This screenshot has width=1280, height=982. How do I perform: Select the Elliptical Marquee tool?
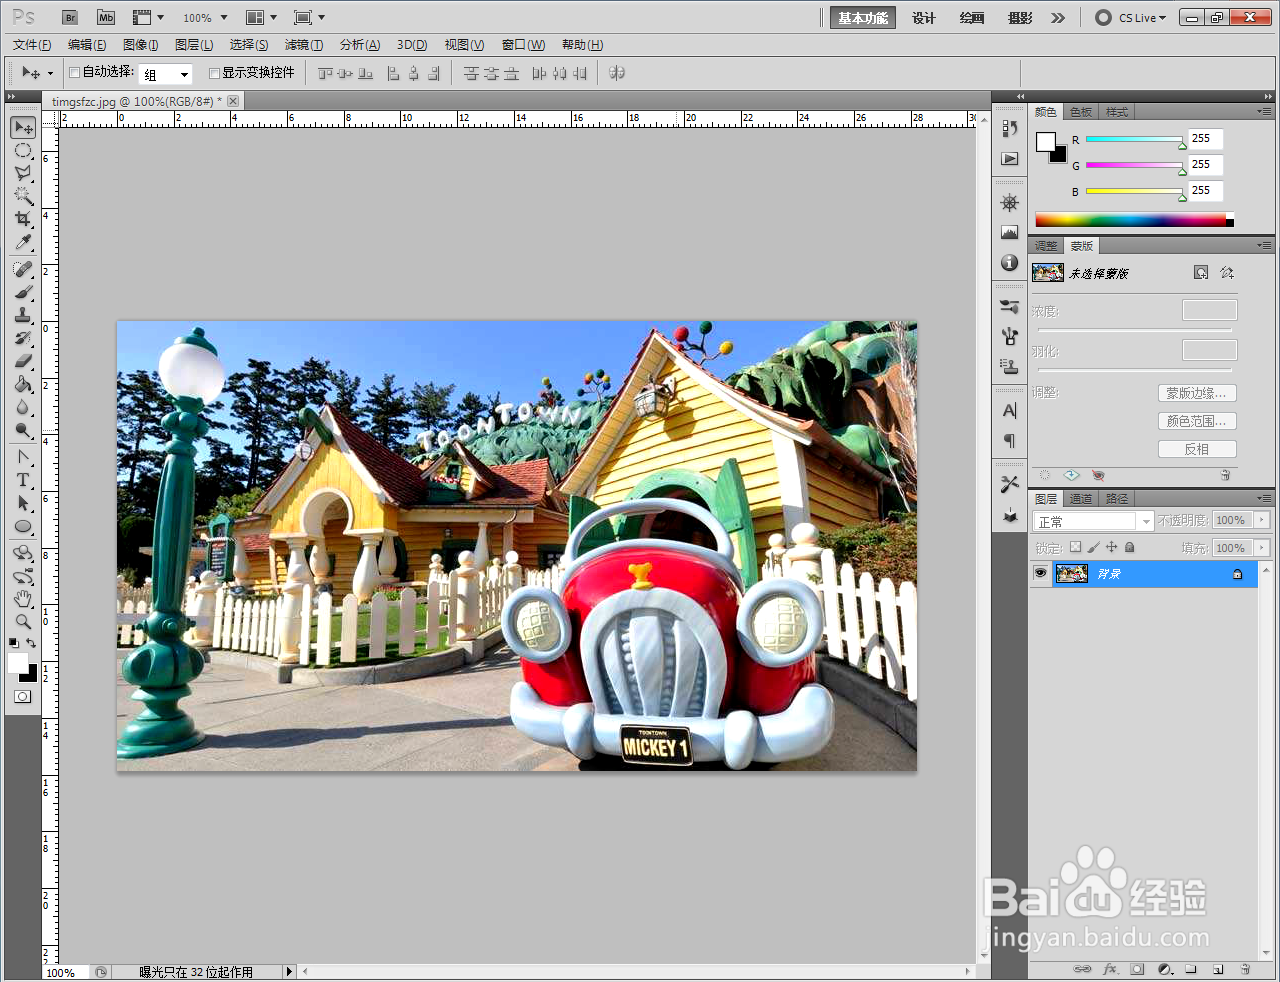click(x=23, y=151)
